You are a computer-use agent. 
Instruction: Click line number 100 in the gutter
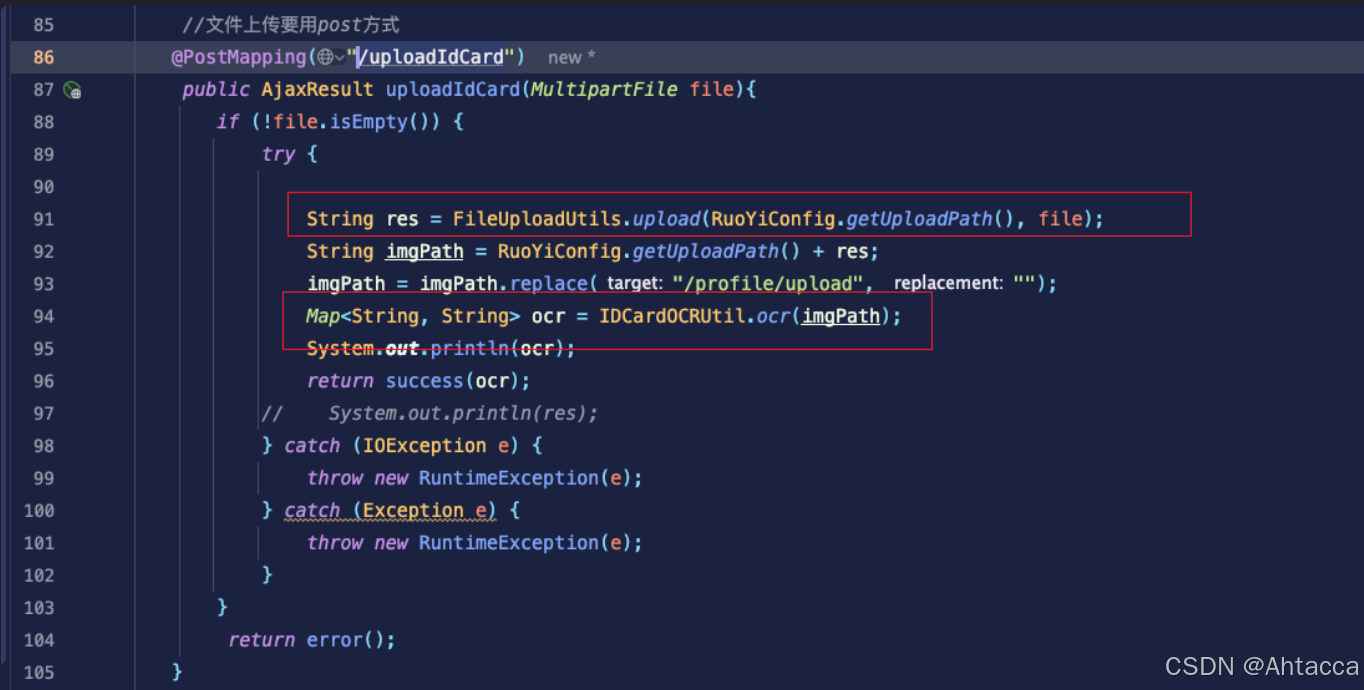tap(39, 511)
